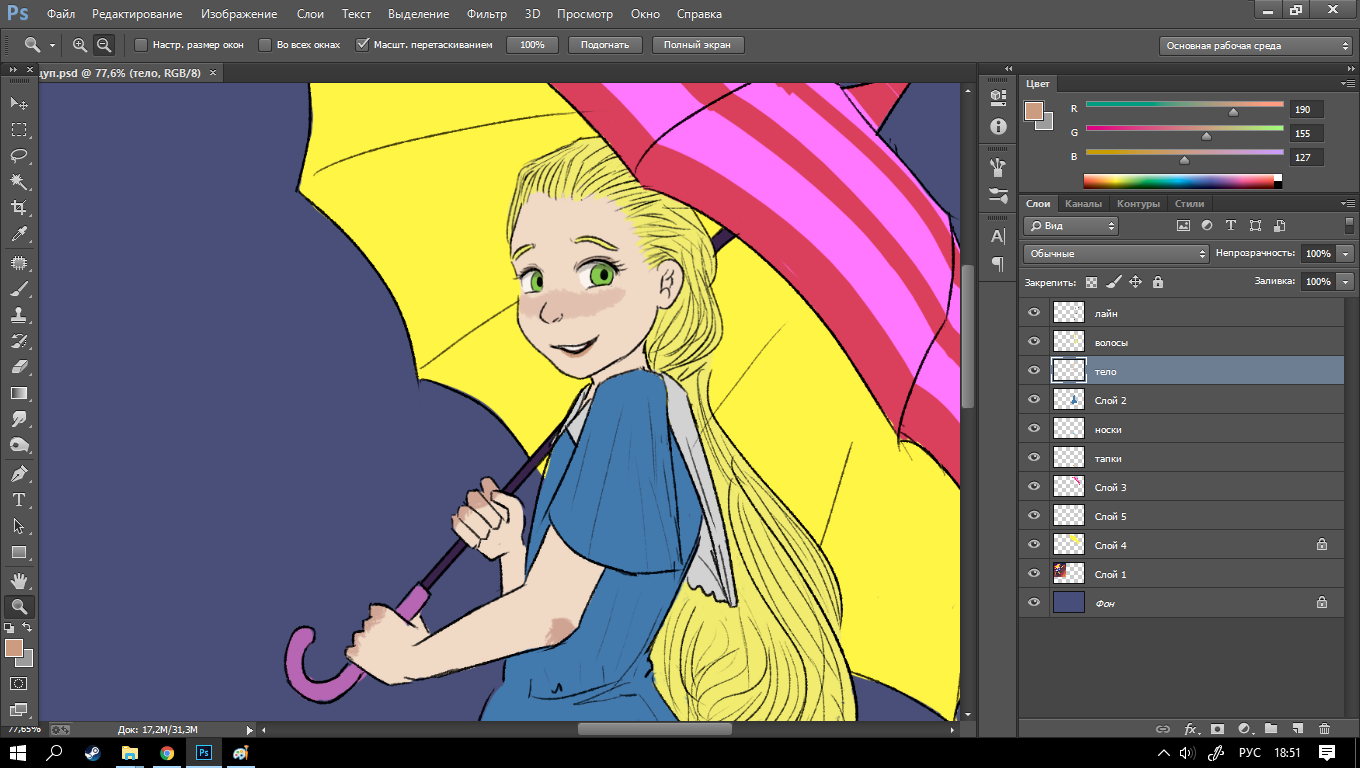Open blend mode dropdown 'Обычные'
The image size is (1360, 768).
tap(1117, 254)
